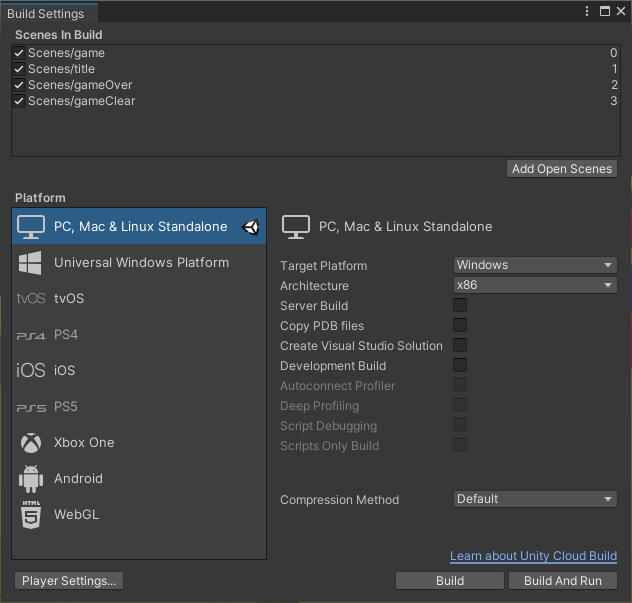Open the Learn about Unity Cloud Build link
The height and width of the screenshot is (603, 632).
click(x=533, y=556)
